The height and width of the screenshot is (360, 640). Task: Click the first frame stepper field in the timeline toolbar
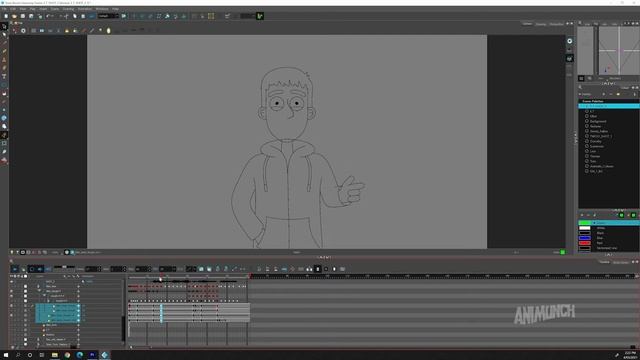93,269
